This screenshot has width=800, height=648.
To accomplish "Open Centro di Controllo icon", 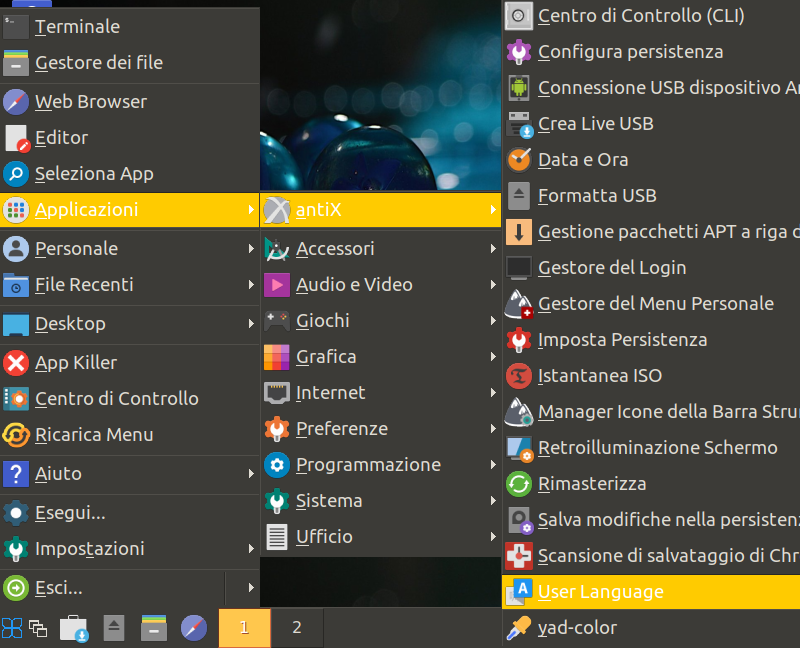I will click(16, 399).
